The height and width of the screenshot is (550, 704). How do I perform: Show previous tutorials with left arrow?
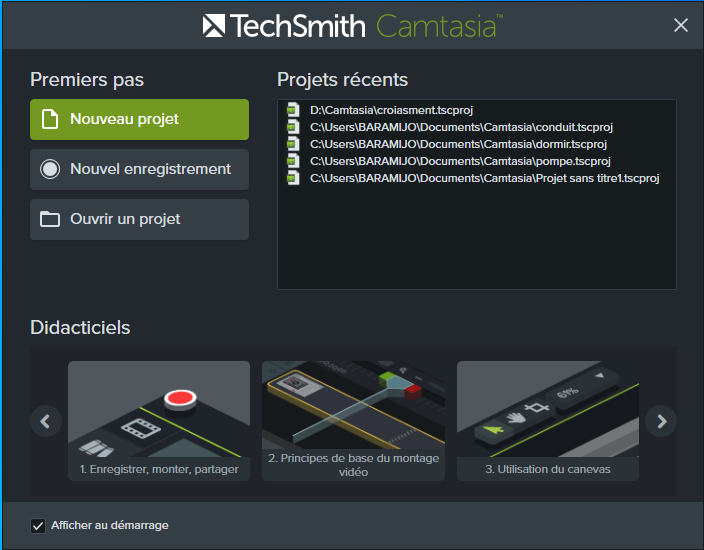pos(46,421)
